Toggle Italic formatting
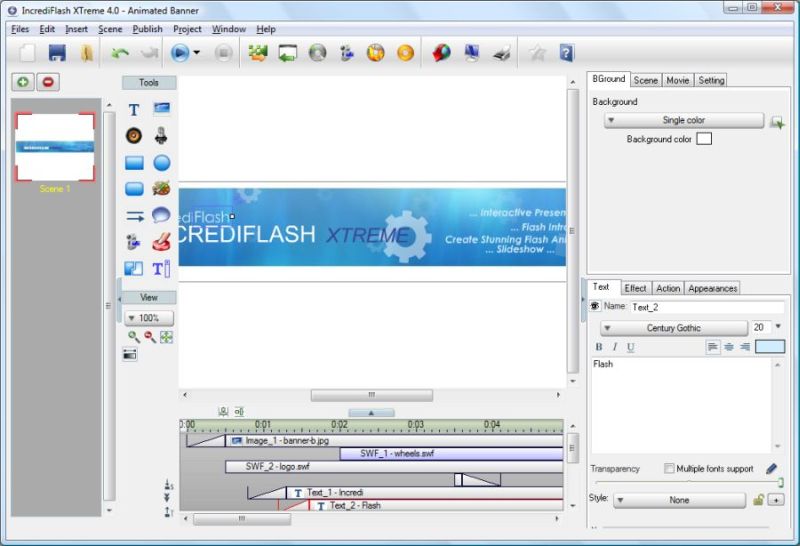The image size is (800, 546). [x=615, y=347]
